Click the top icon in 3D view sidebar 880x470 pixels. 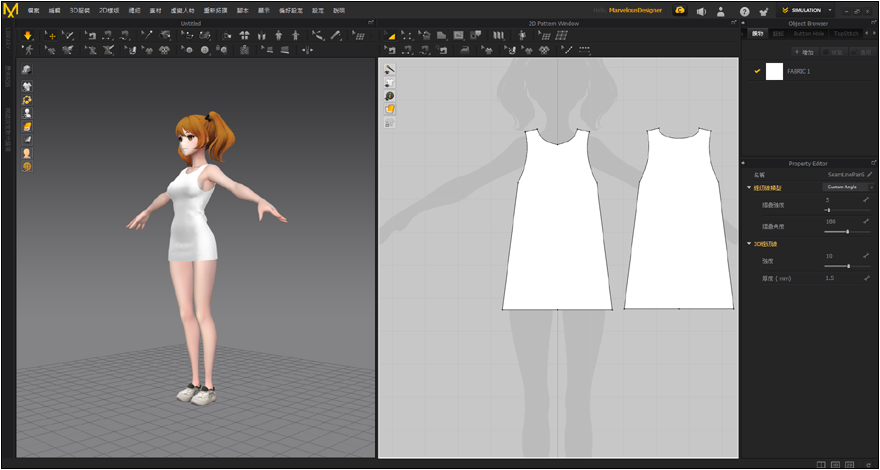click(26, 69)
